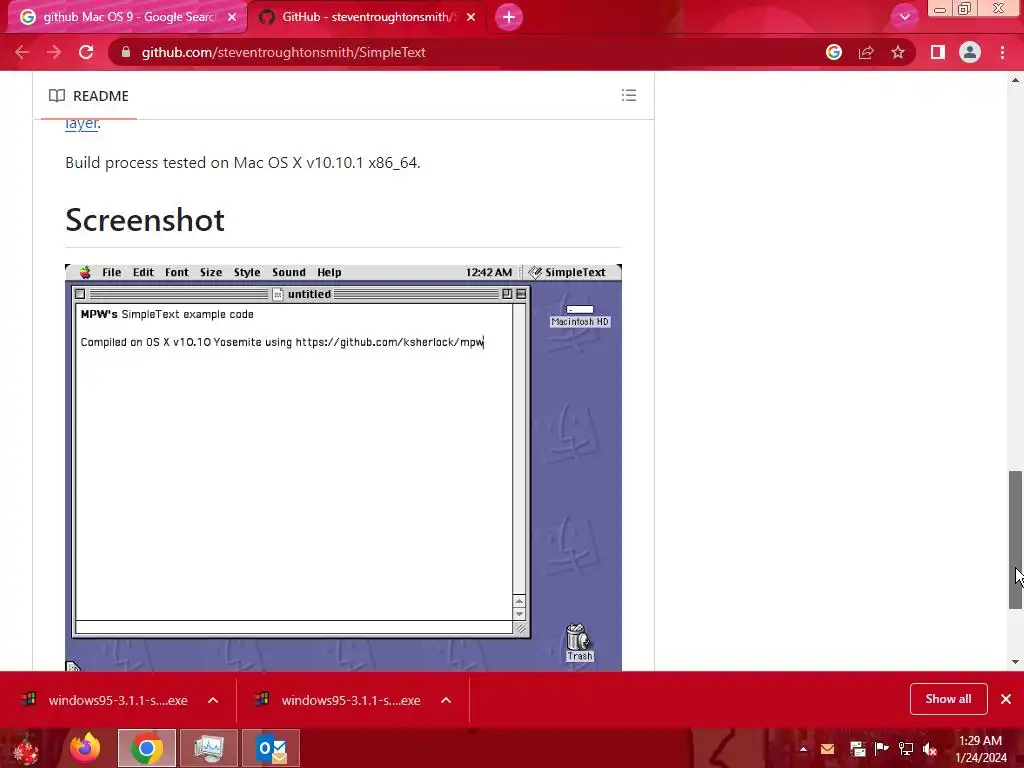
Task: Open the Action Center flag icon
Action: pyautogui.click(x=881, y=749)
